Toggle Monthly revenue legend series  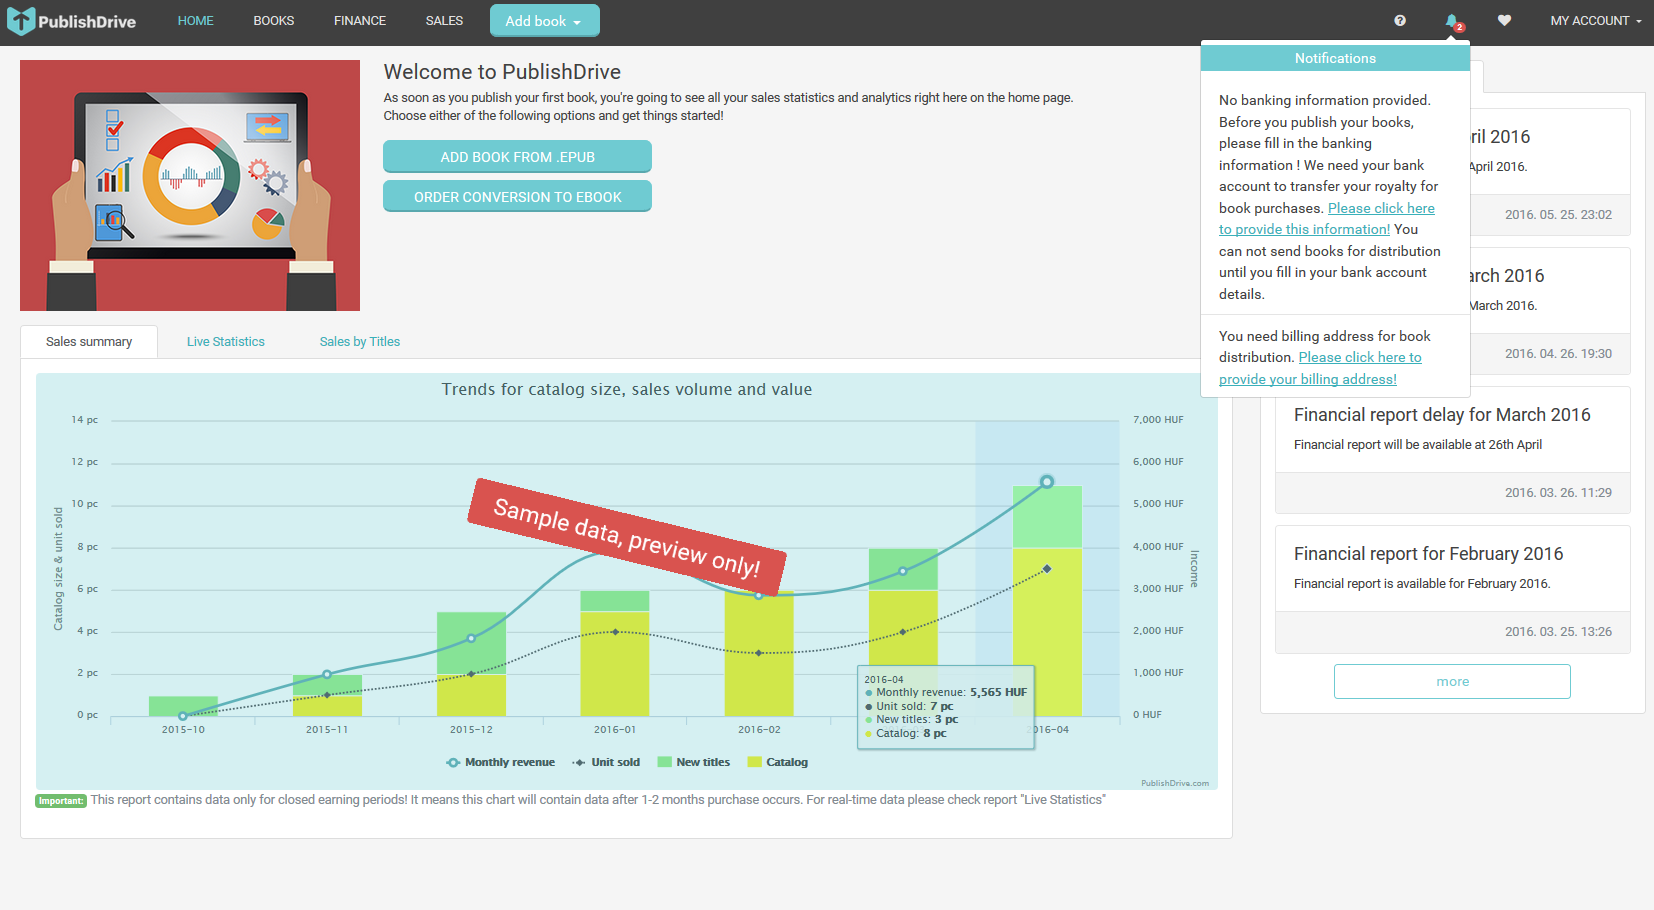click(500, 762)
